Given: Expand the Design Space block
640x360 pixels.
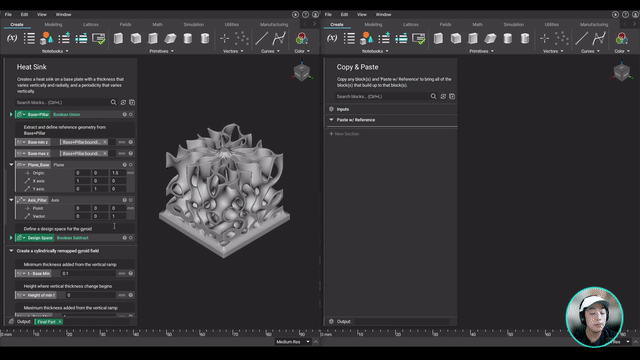Looking at the screenshot, I should [x=11, y=238].
